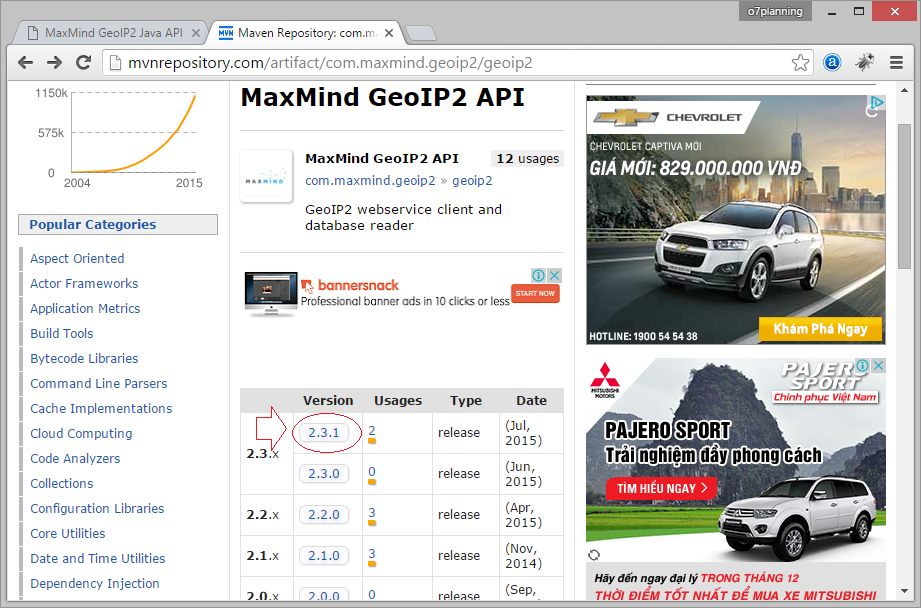Viewport: 921px width, 608px height.
Task: Click the Chevrolet ad AdChoices icon
Action: [876, 102]
